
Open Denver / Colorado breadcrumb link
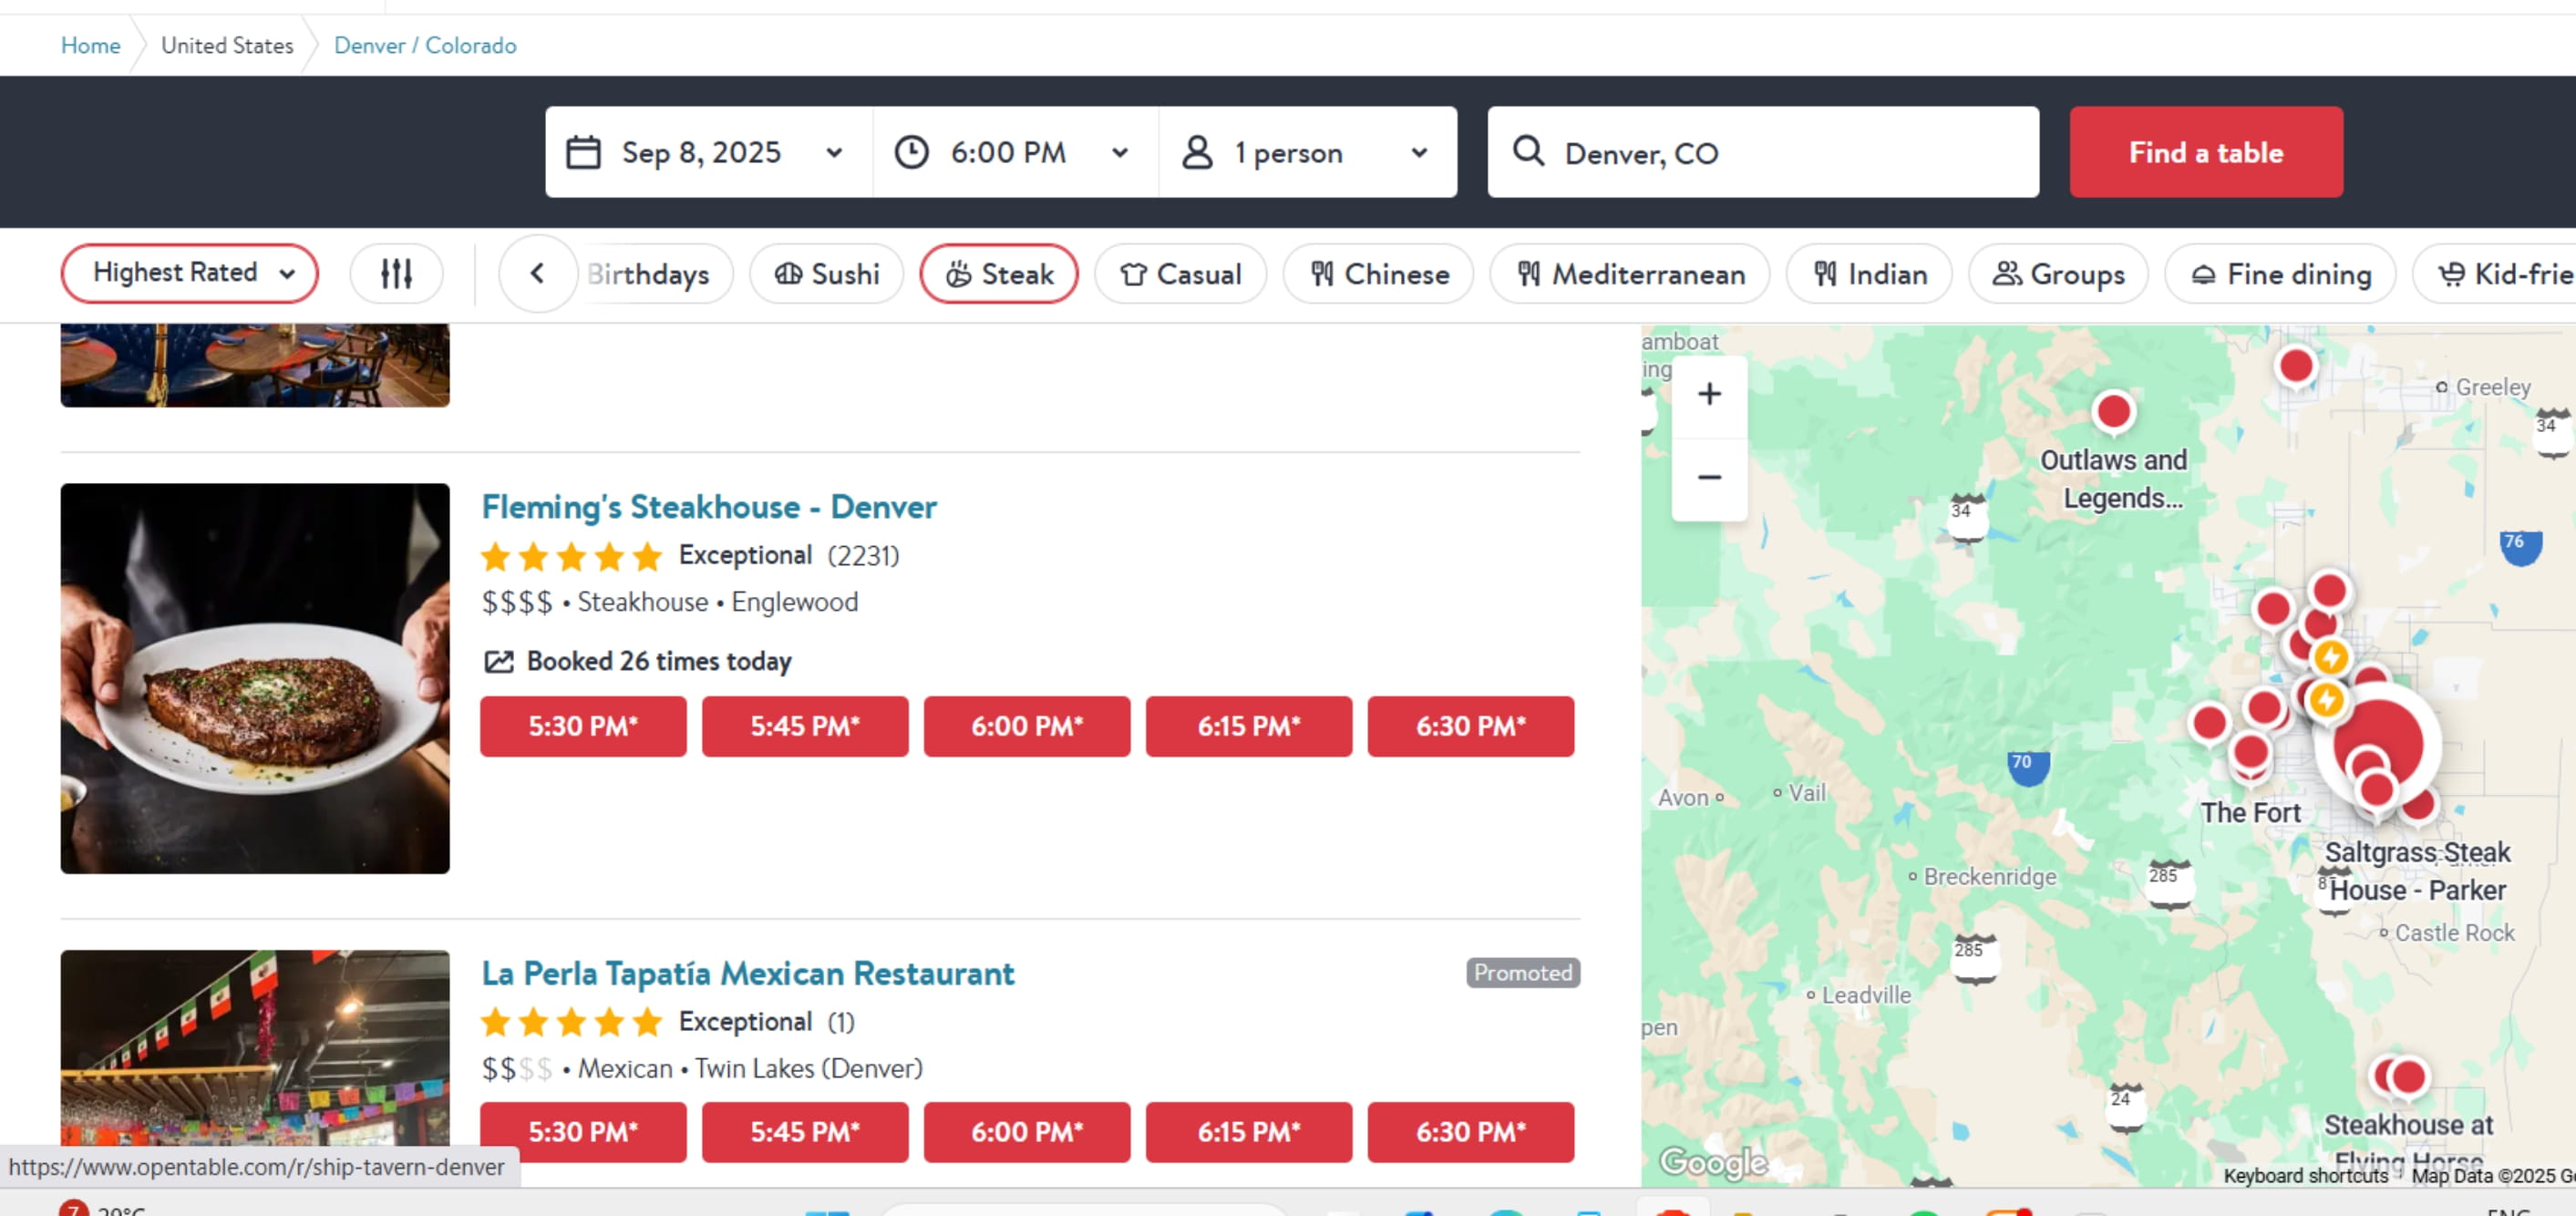[425, 45]
